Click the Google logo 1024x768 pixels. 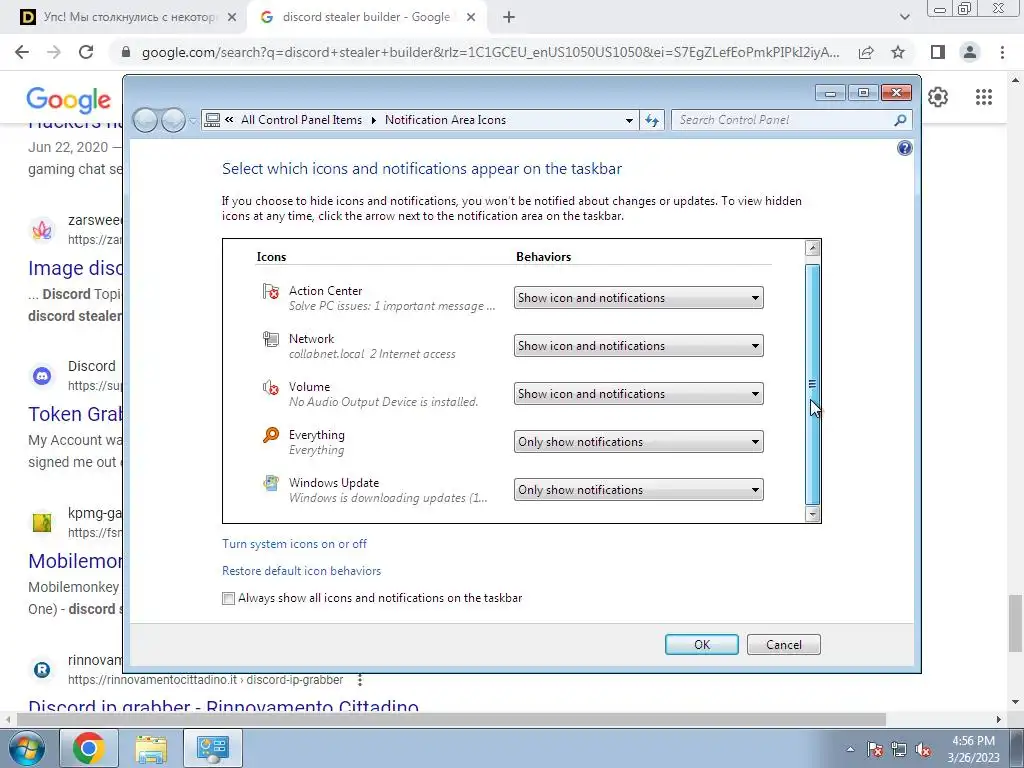click(69, 100)
